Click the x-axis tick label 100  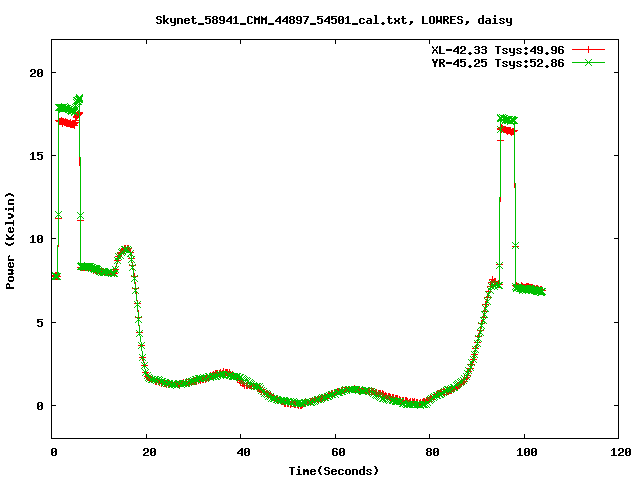tap(527, 452)
